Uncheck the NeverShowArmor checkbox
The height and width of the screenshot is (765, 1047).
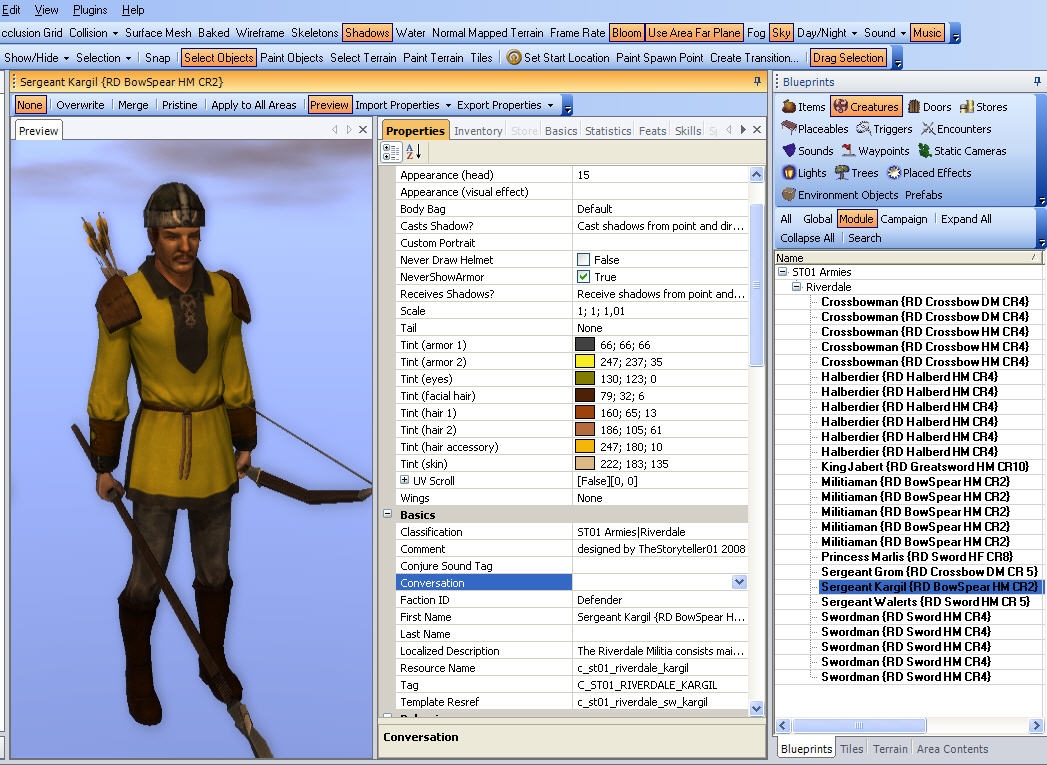(584, 277)
